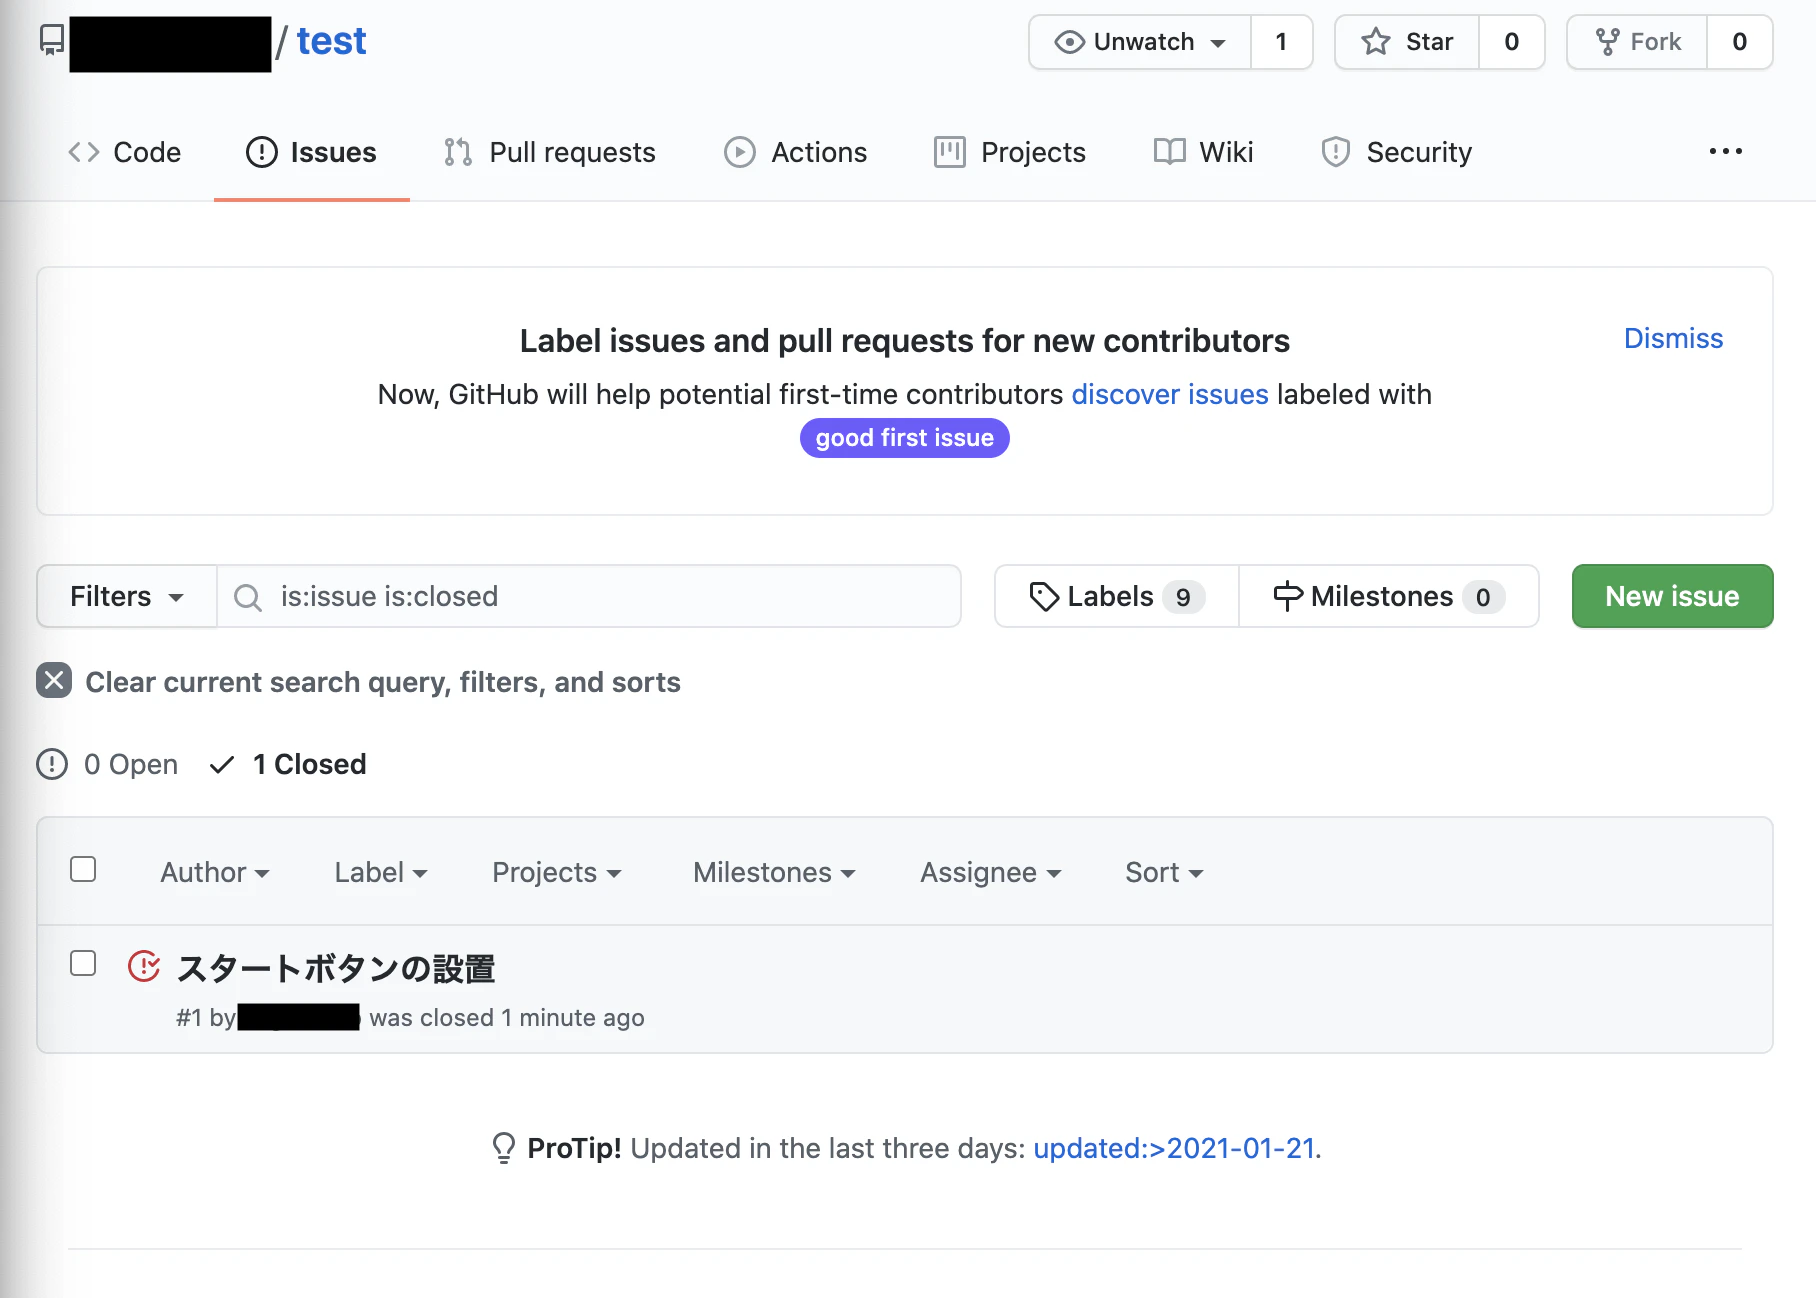Image resolution: width=1816 pixels, height=1298 pixels.
Task: Open the test repository link
Action: pos(331,41)
